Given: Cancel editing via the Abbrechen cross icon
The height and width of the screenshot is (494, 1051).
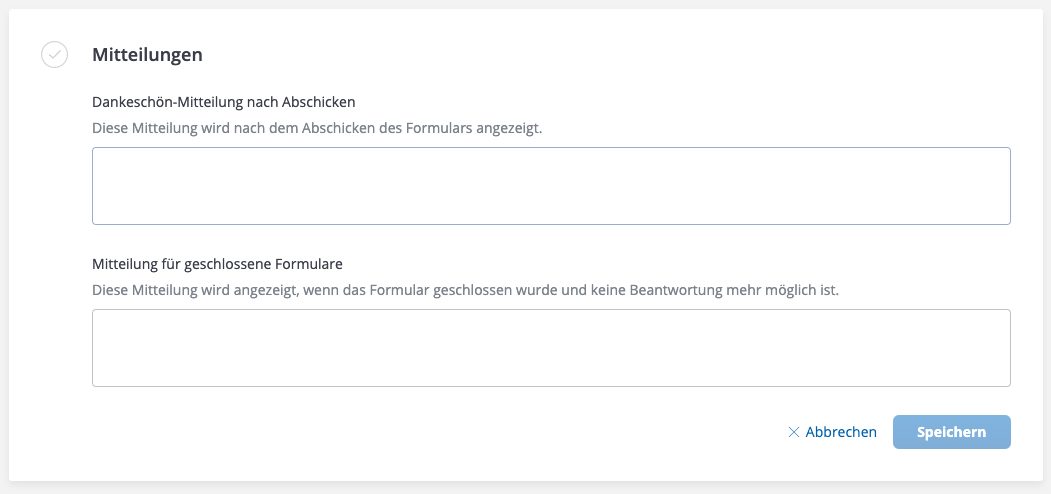Looking at the screenshot, I should click(x=794, y=432).
